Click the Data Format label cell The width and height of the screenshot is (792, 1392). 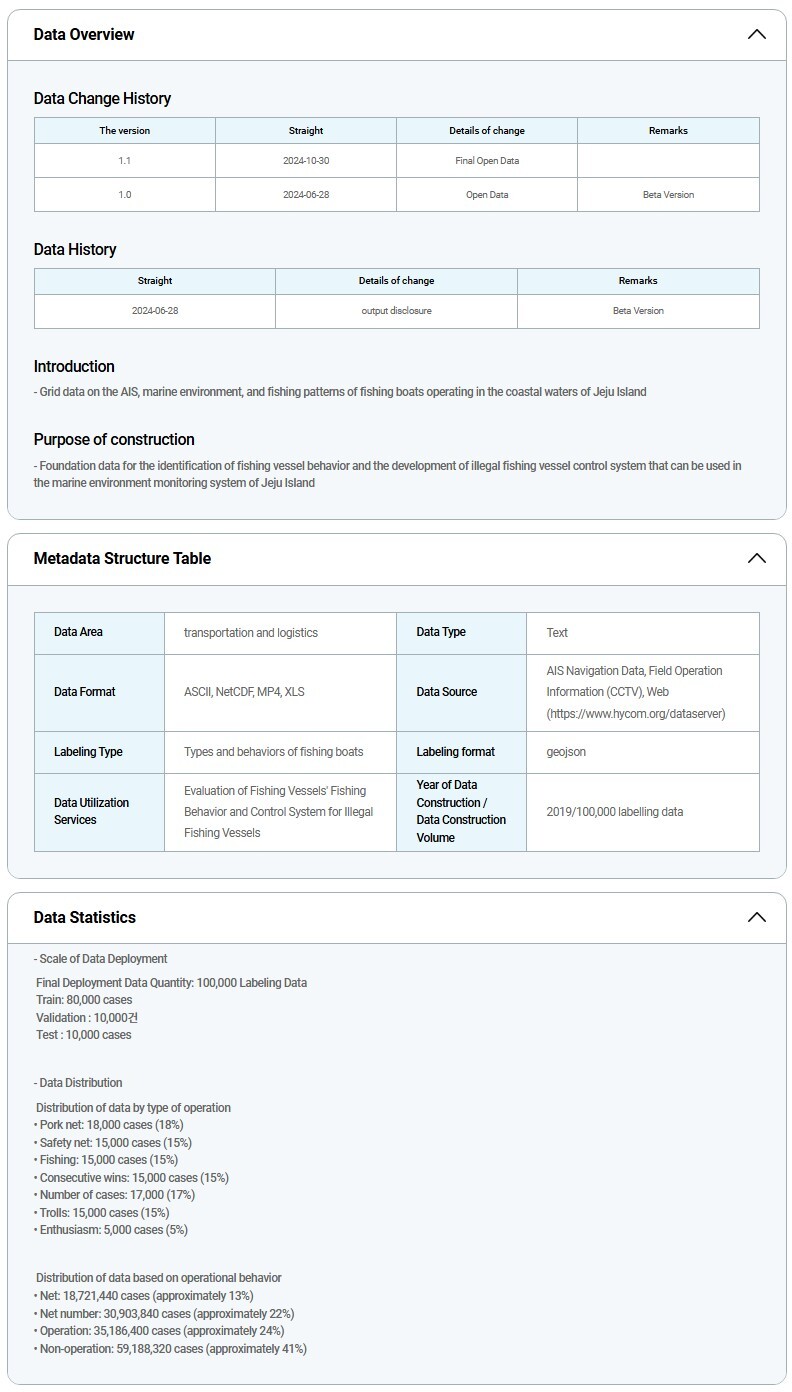85,691
